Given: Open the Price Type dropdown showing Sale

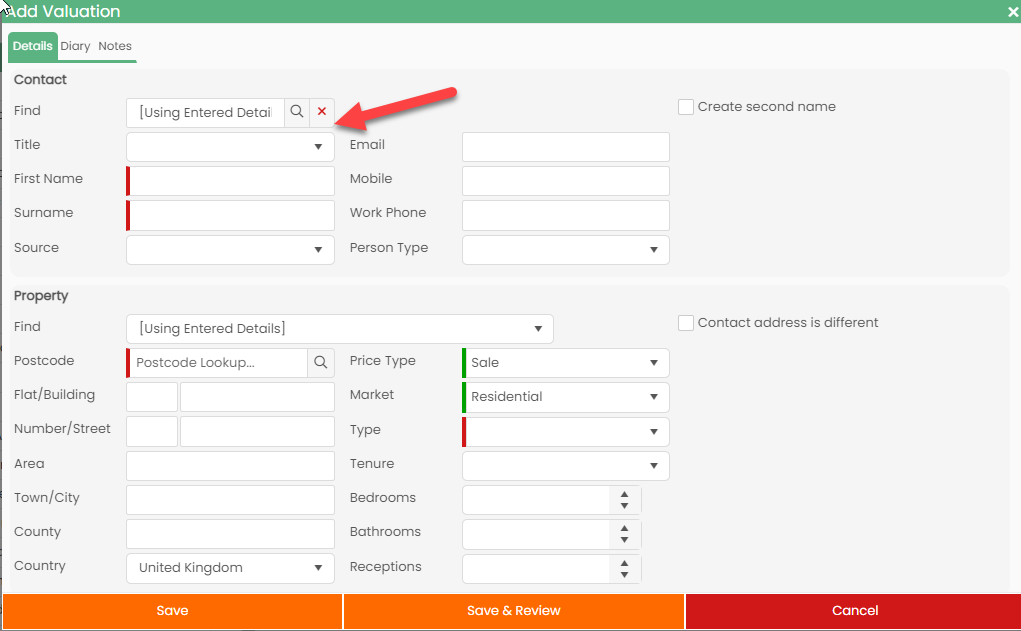Looking at the screenshot, I should tap(565, 362).
